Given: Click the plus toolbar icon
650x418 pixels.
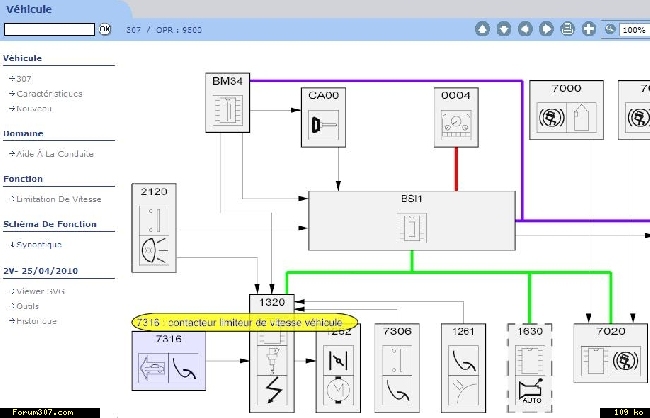Looking at the screenshot, I should [589, 29].
